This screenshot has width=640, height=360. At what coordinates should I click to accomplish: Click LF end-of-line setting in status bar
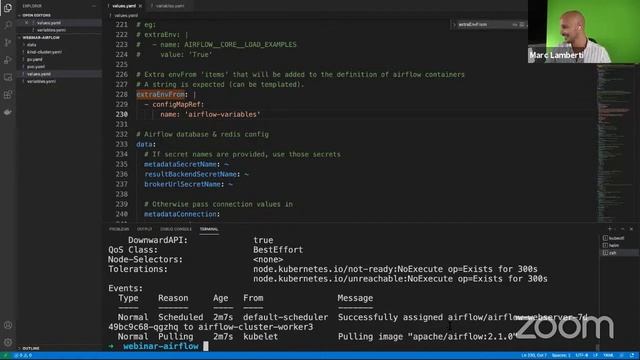point(596,356)
